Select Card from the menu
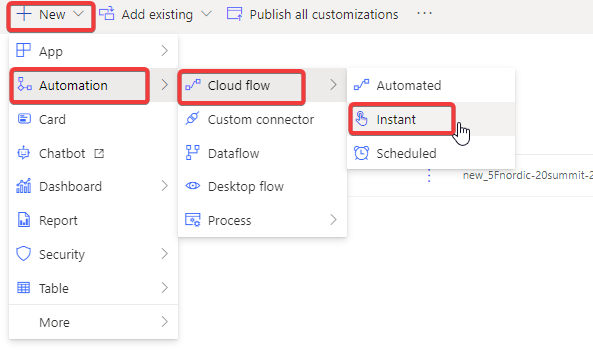The width and height of the screenshot is (593, 360). point(93,119)
